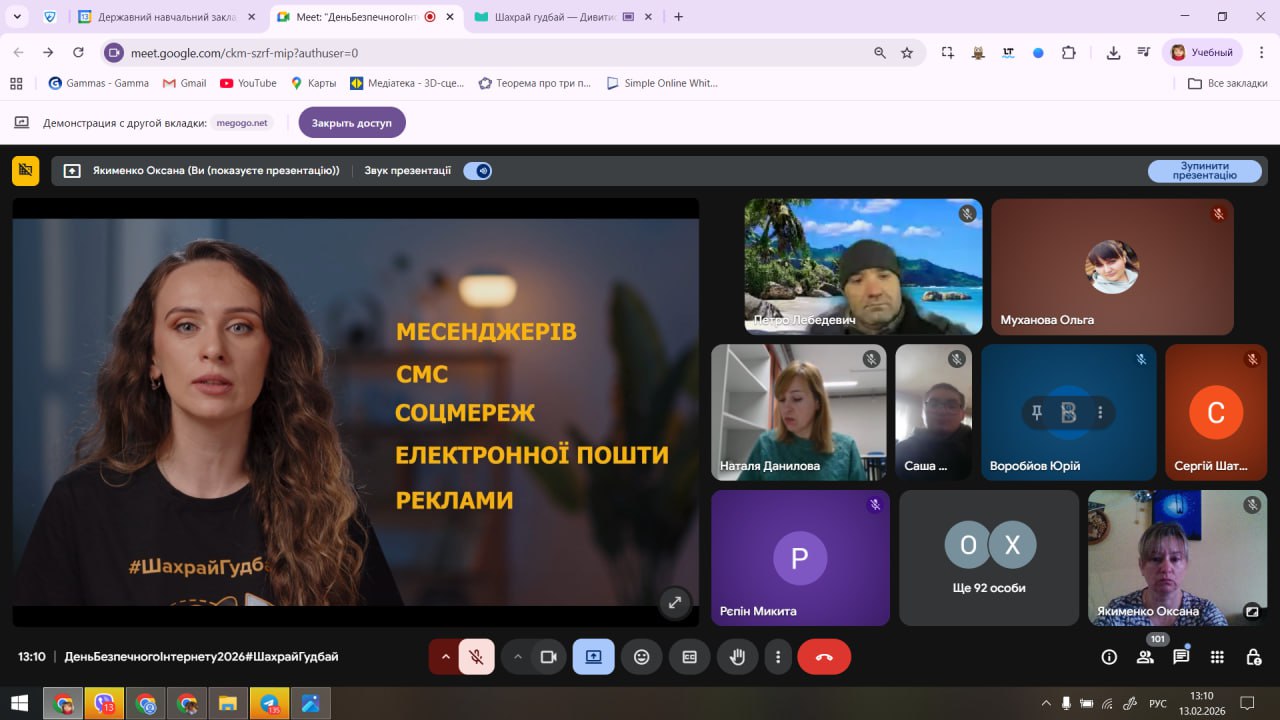Toggle the presentation audio switch
The image size is (1280, 720).
(478, 171)
